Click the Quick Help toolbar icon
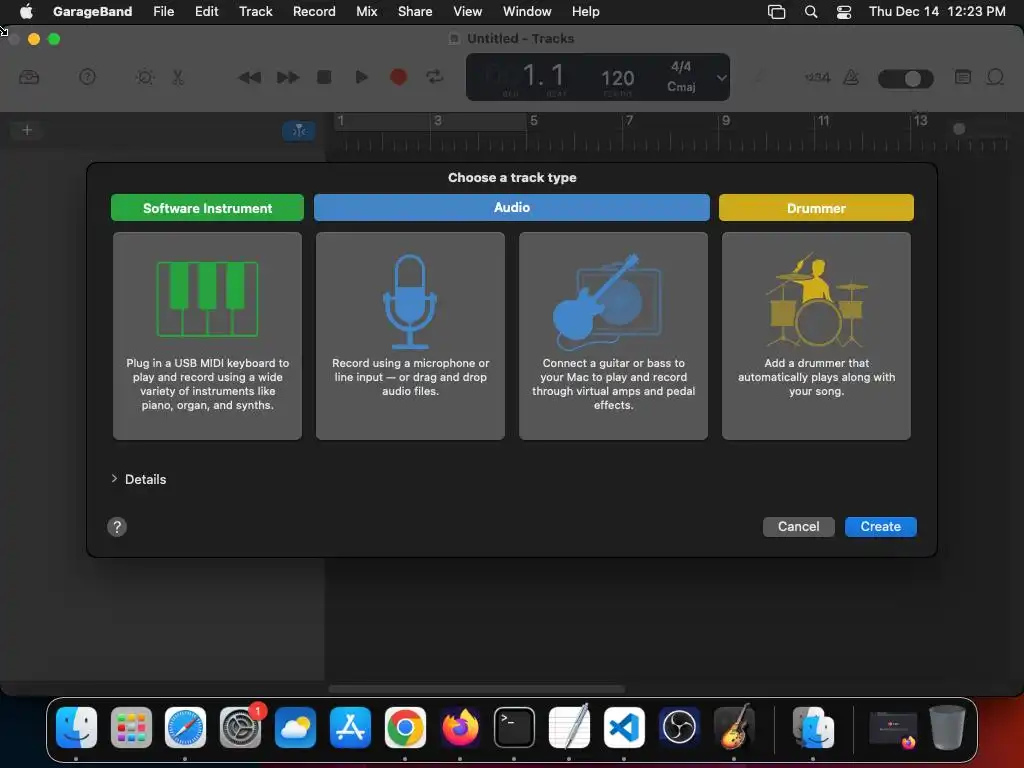 88,78
